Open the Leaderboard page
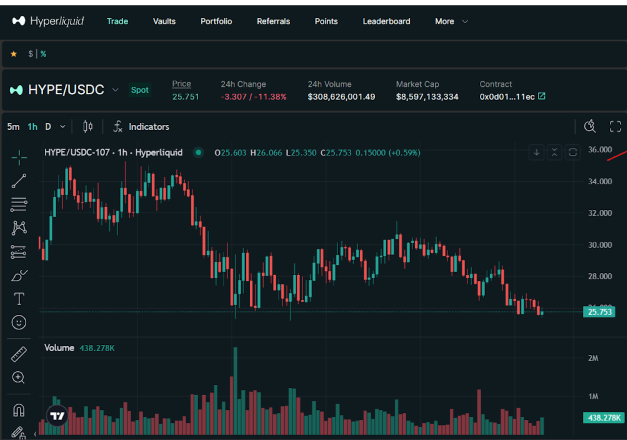627x440 pixels. 386,21
